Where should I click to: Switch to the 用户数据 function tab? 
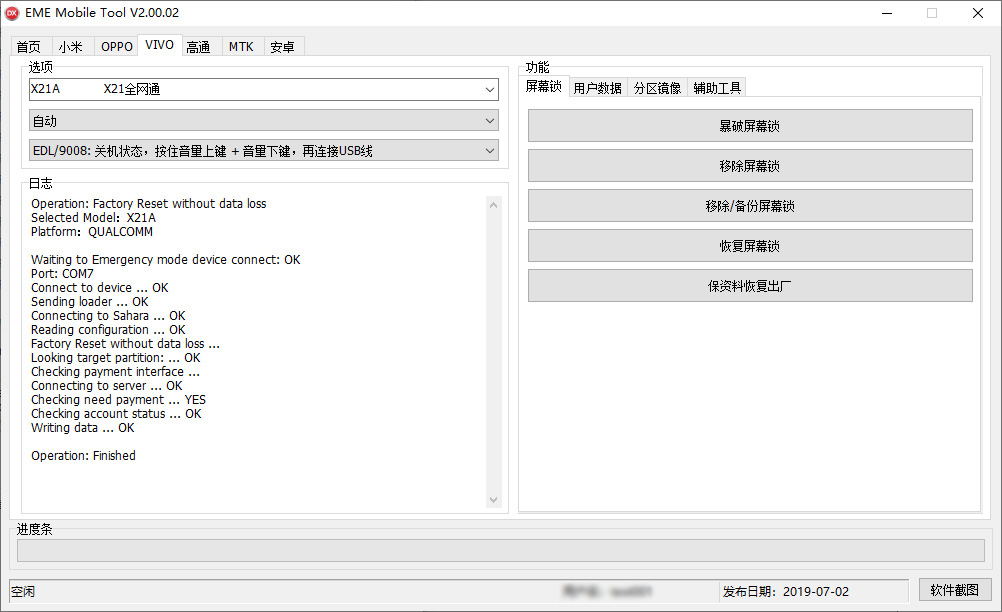[597, 88]
